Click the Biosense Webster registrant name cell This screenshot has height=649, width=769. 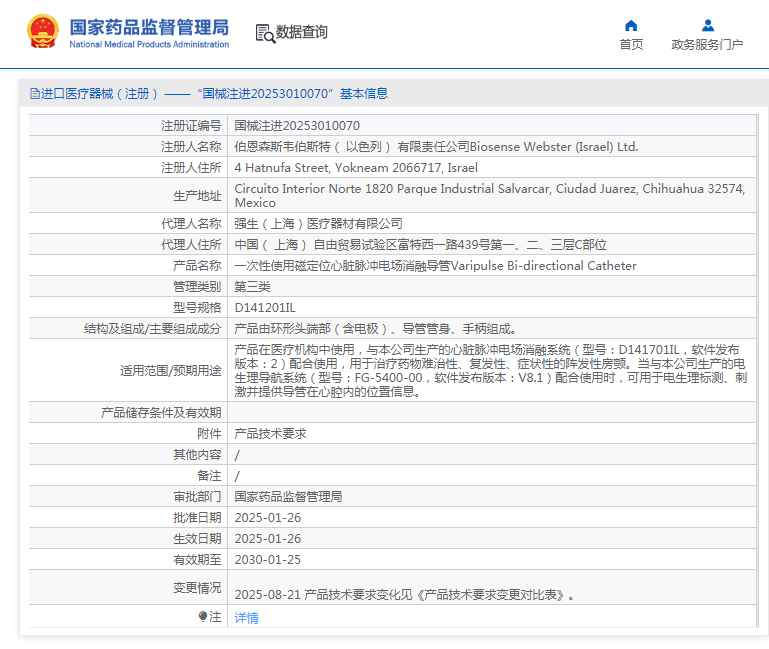click(435, 147)
